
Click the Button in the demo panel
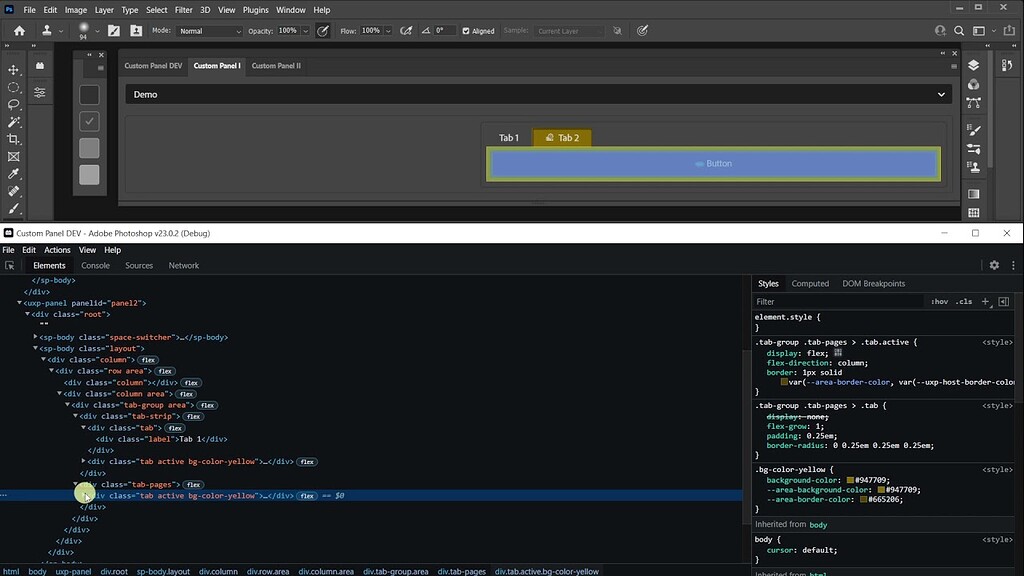point(713,163)
